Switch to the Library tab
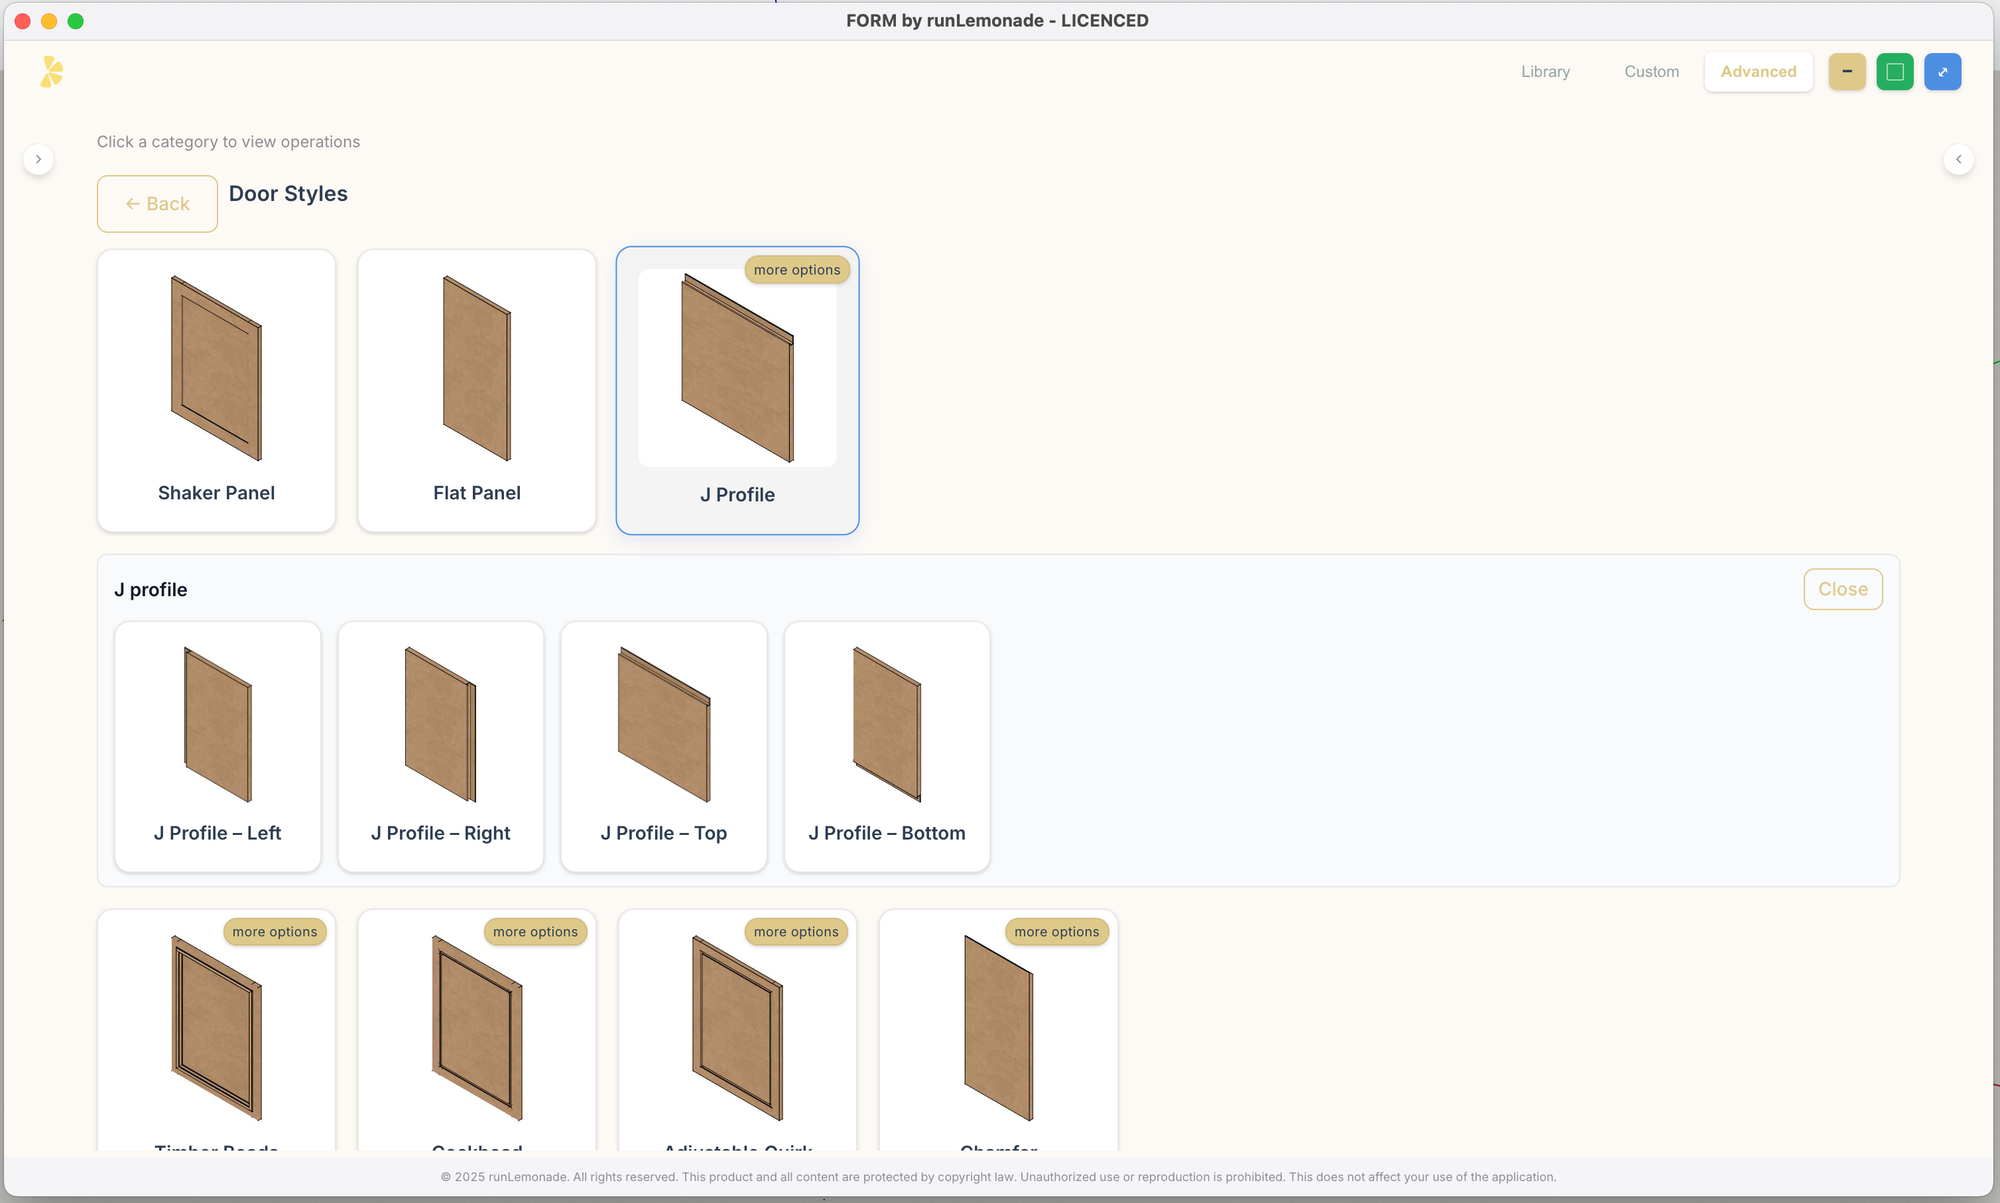Image resolution: width=2000 pixels, height=1203 pixels. click(1545, 72)
